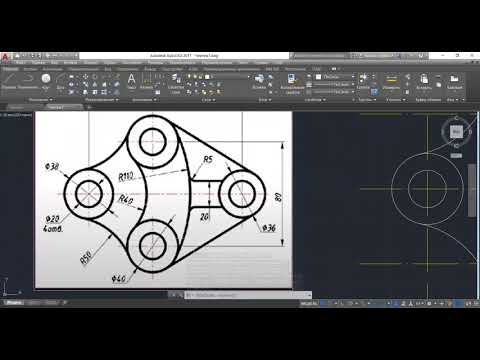Image resolution: width=480 pixels, height=360 pixels.
Task: Launch the Offset tool
Action: (116, 92)
